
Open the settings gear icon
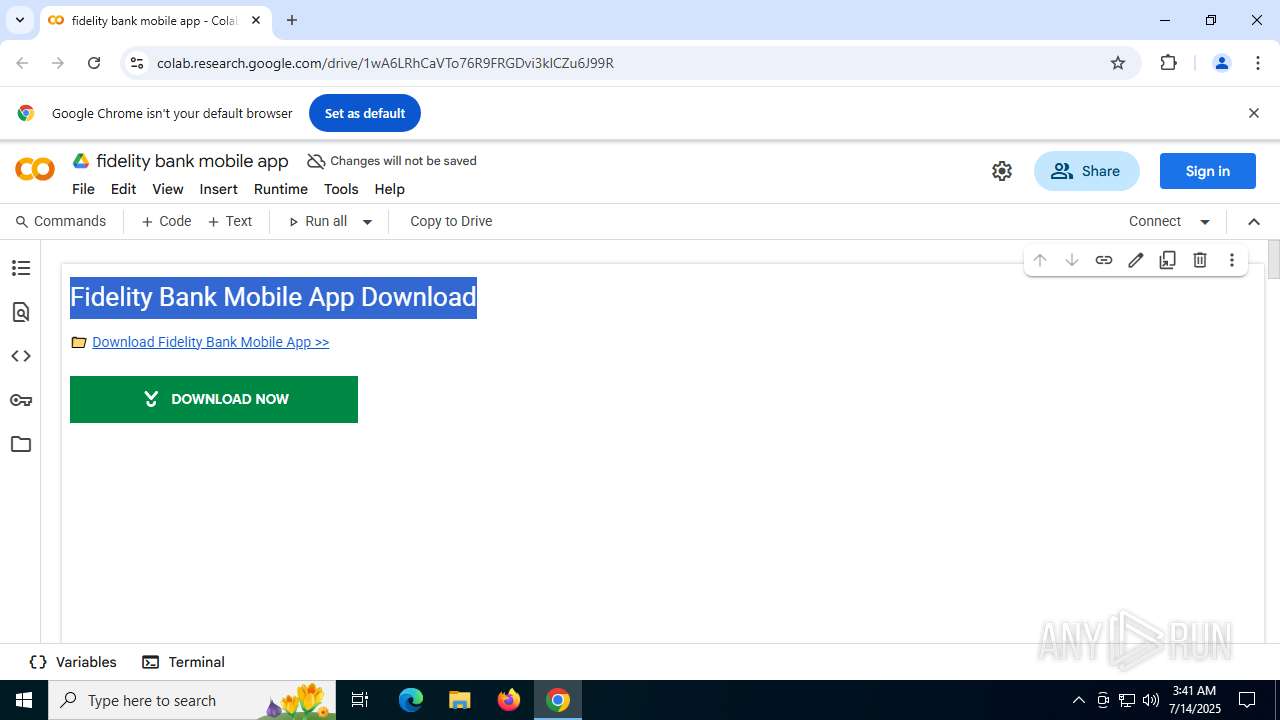tap(1002, 171)
